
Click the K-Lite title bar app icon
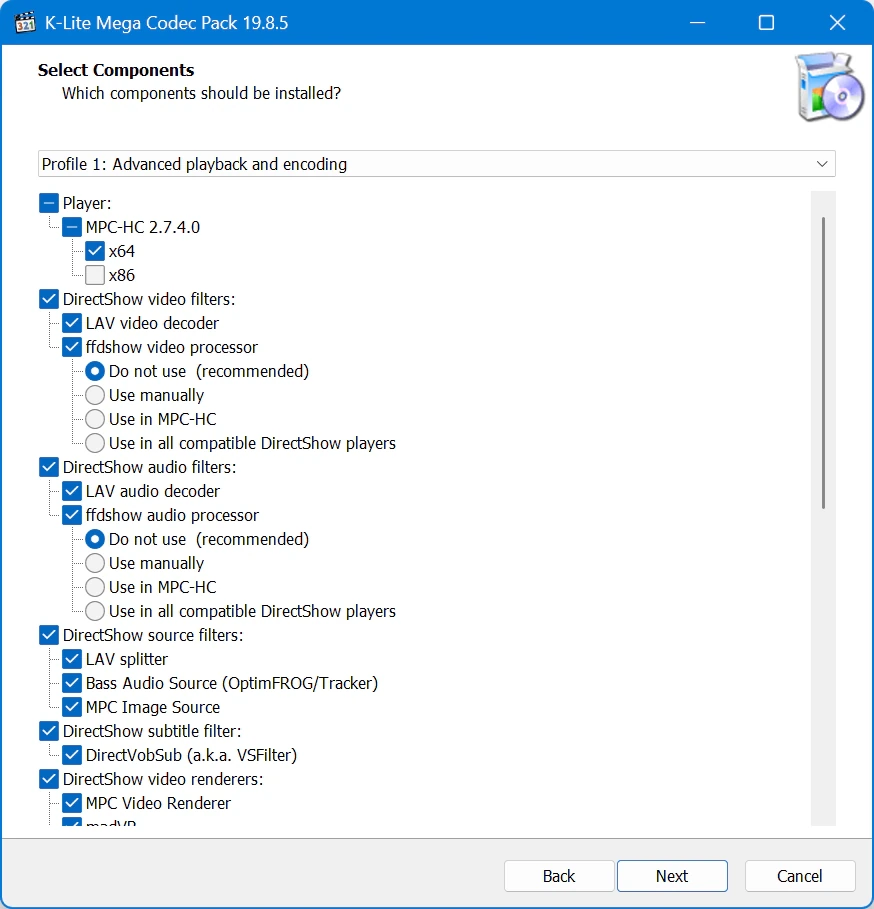click(x=25, y=23)
